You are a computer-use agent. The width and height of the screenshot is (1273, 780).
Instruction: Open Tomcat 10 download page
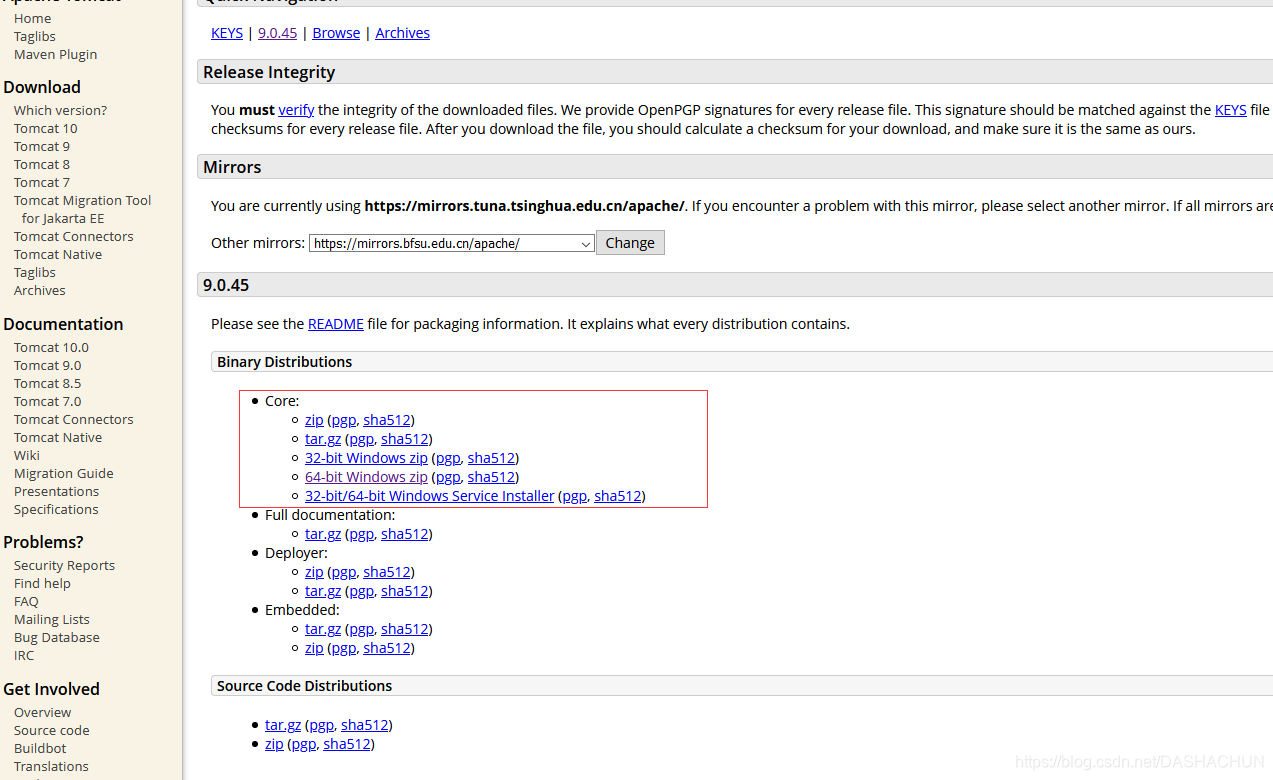(x=45, y=128)
